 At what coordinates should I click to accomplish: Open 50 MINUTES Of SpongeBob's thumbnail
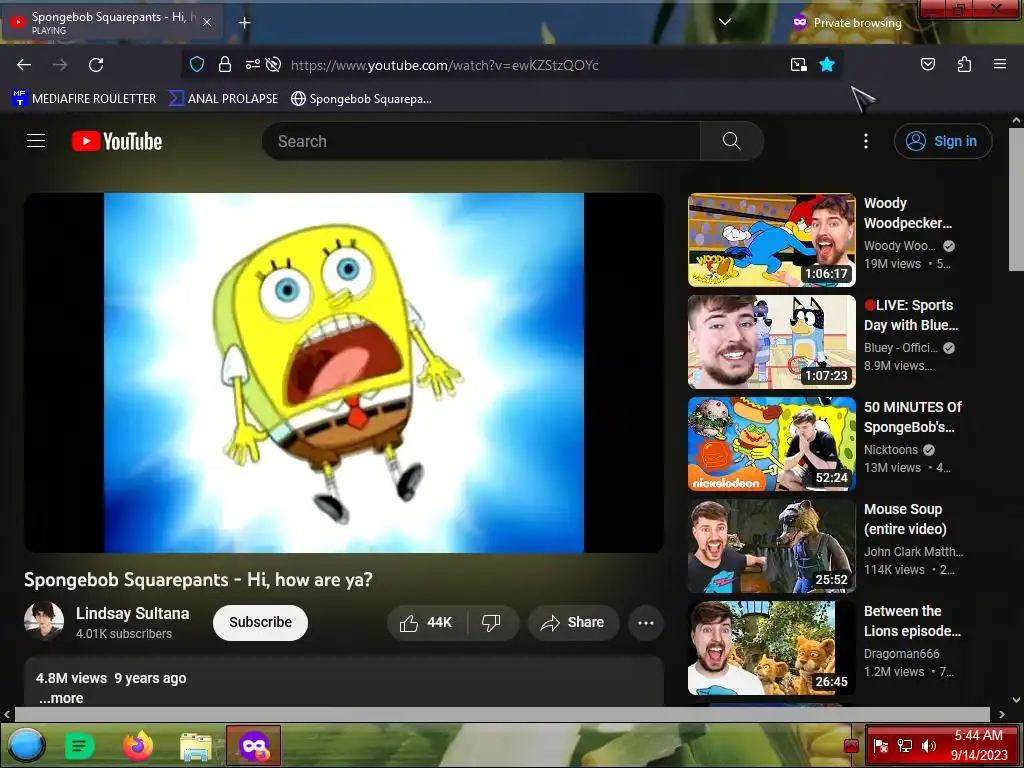click(771, 443)
